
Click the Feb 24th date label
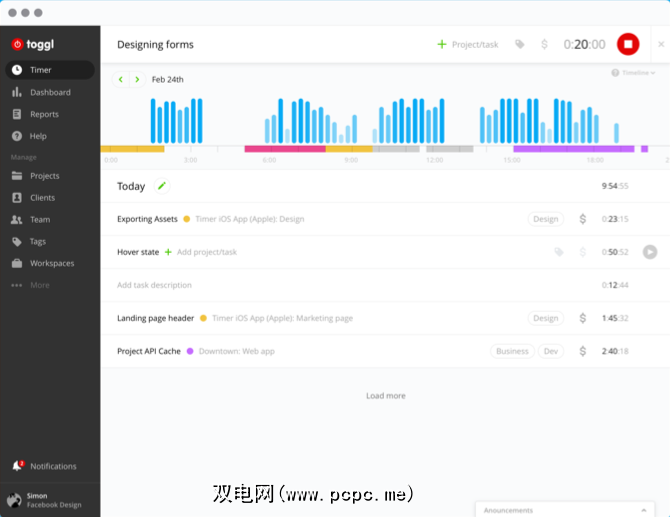pyautogui.click(x=168, y=79)
